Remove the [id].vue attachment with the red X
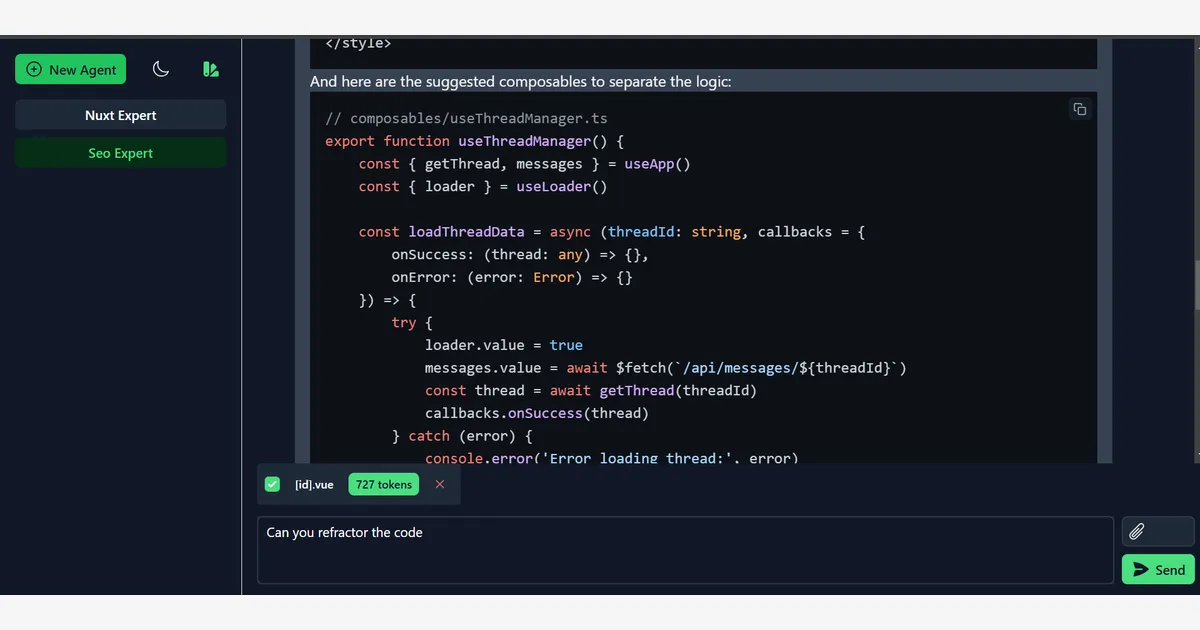This screenshot has width=1200, height=630. (440, 484)
